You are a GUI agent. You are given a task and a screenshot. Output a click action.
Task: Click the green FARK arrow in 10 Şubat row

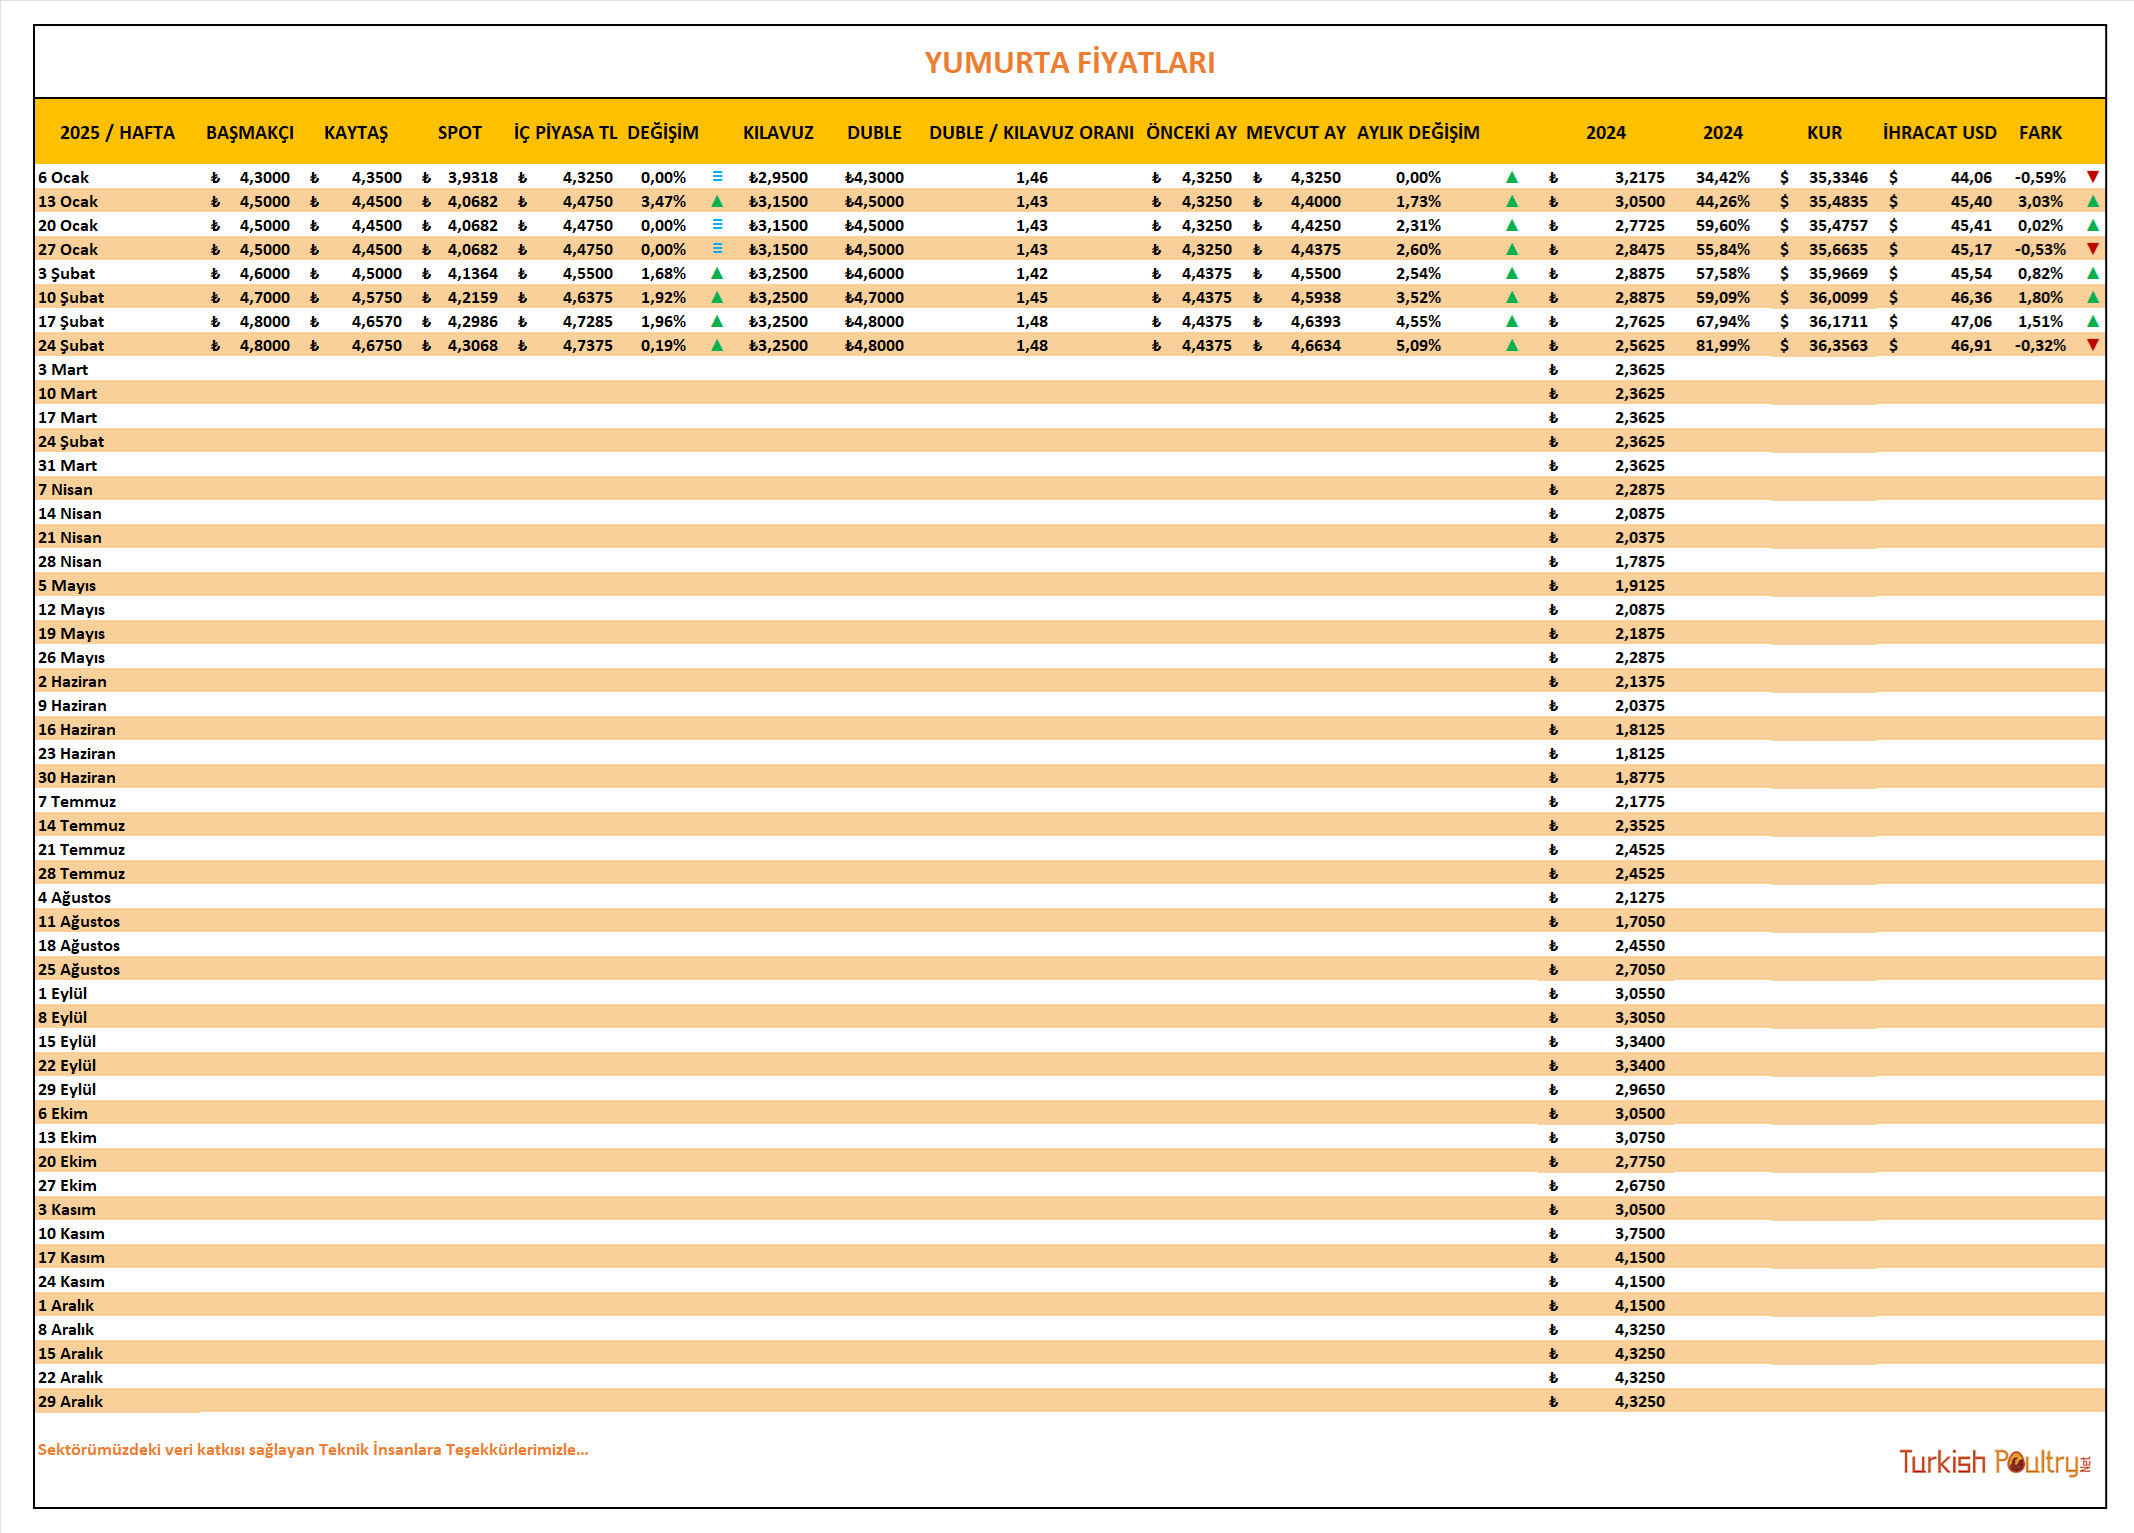point(2092,297)
